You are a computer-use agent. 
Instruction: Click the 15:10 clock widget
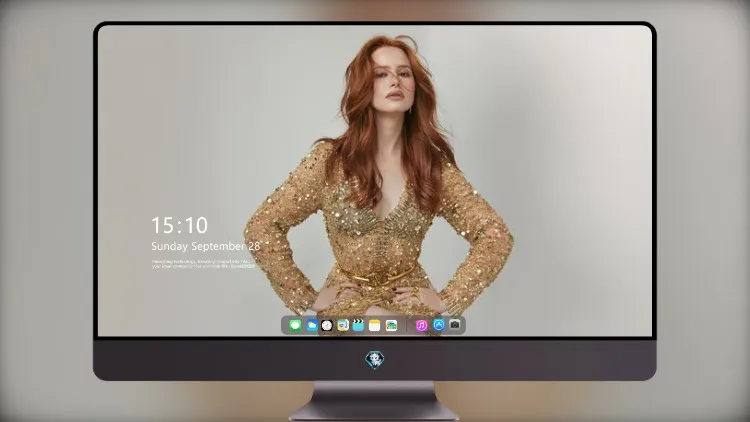pyautogui.click(x=180, y=225)
